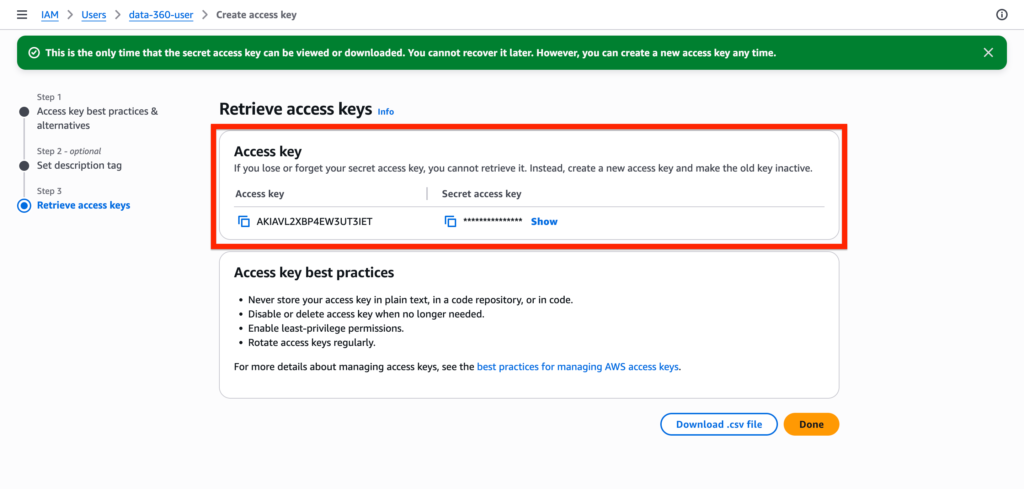Click the active Step 3 circle indicator

click(x=24, y=205)
